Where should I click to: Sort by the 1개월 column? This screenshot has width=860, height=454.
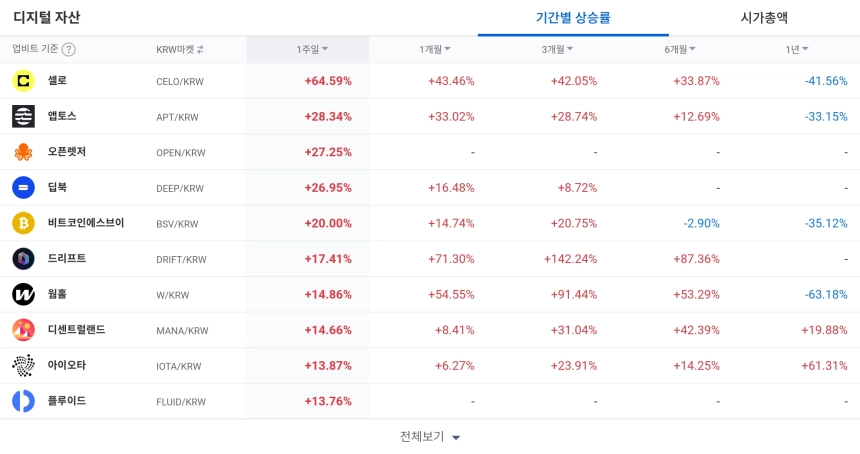[434, 49]
